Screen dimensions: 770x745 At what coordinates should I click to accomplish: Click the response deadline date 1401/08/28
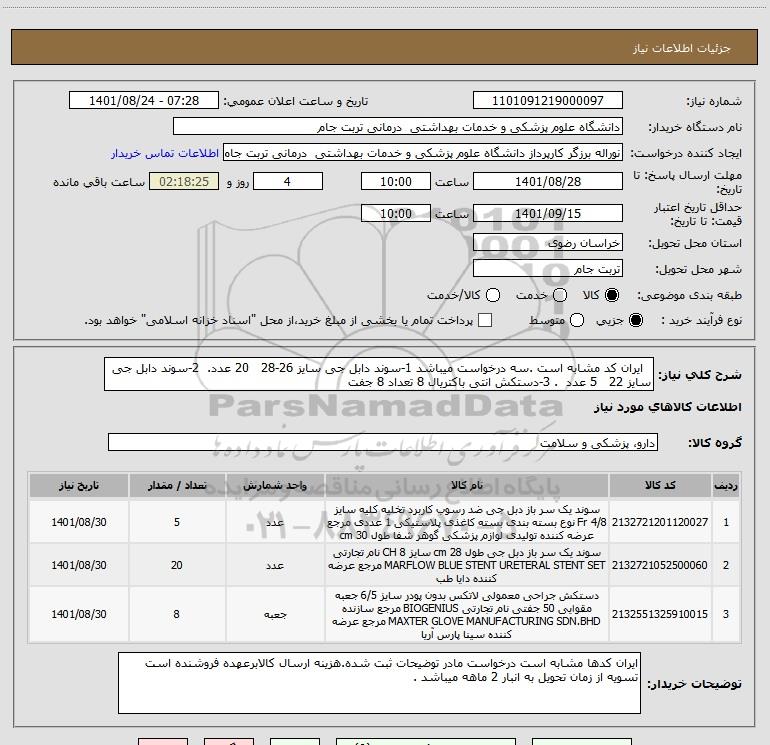[548, 181]
